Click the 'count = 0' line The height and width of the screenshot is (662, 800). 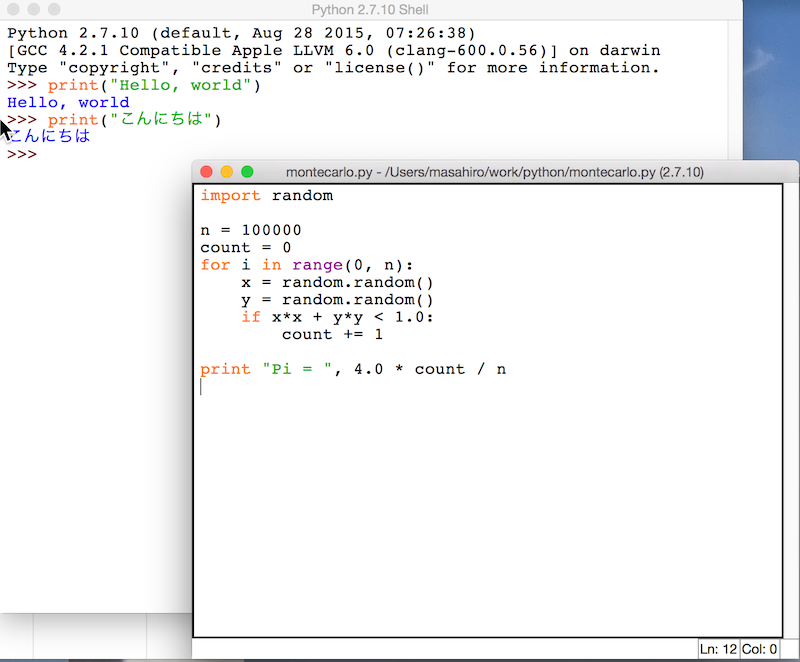point(245,248)
